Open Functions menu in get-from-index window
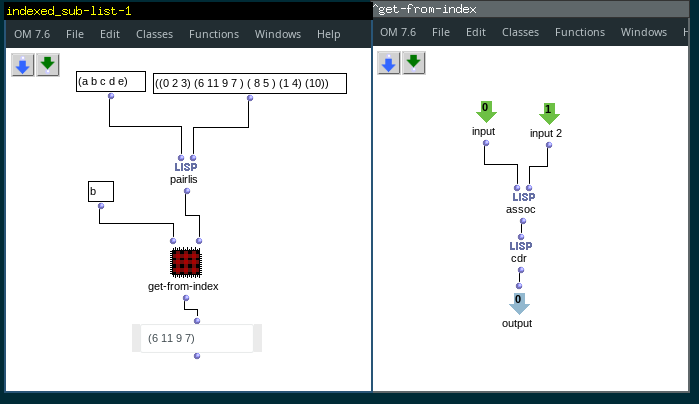Screen dimensions: 699x404 point(580,32)
